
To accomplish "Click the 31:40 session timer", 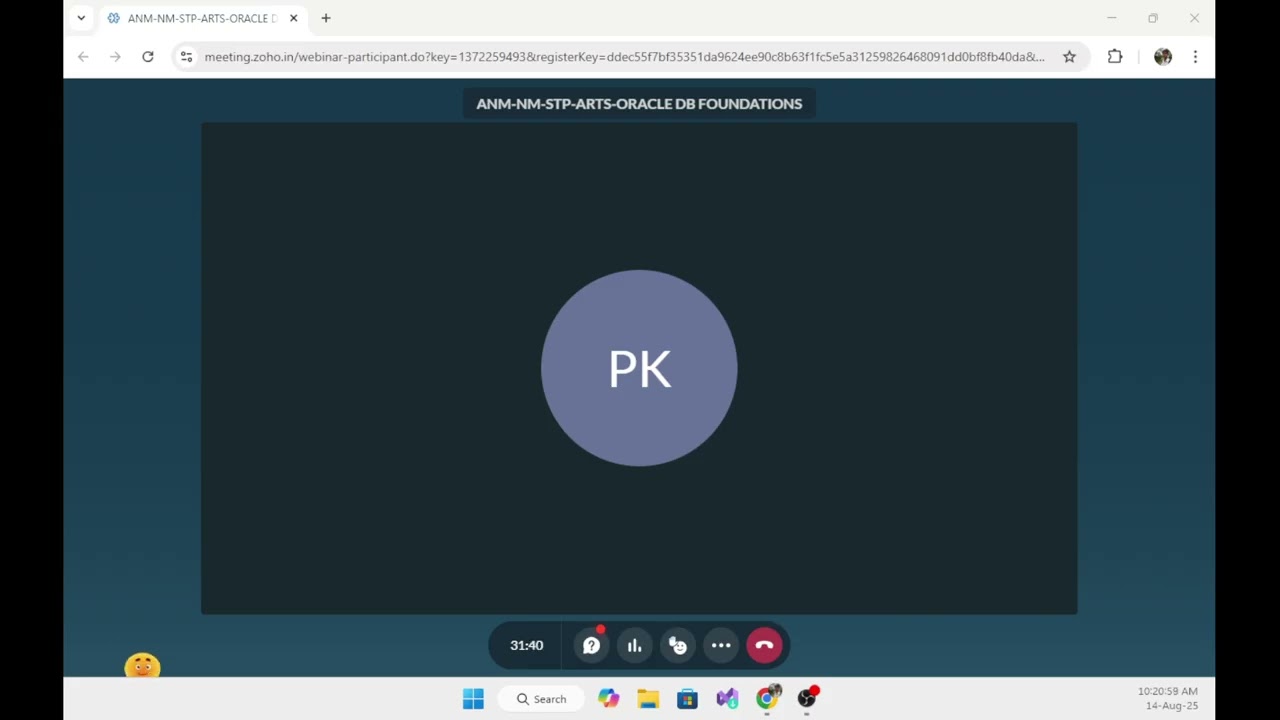I will [x=527, y=645].
